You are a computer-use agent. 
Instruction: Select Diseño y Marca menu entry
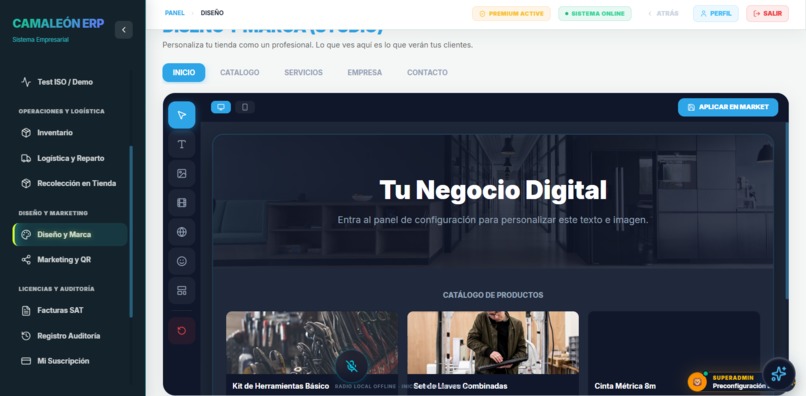(69, 235)
